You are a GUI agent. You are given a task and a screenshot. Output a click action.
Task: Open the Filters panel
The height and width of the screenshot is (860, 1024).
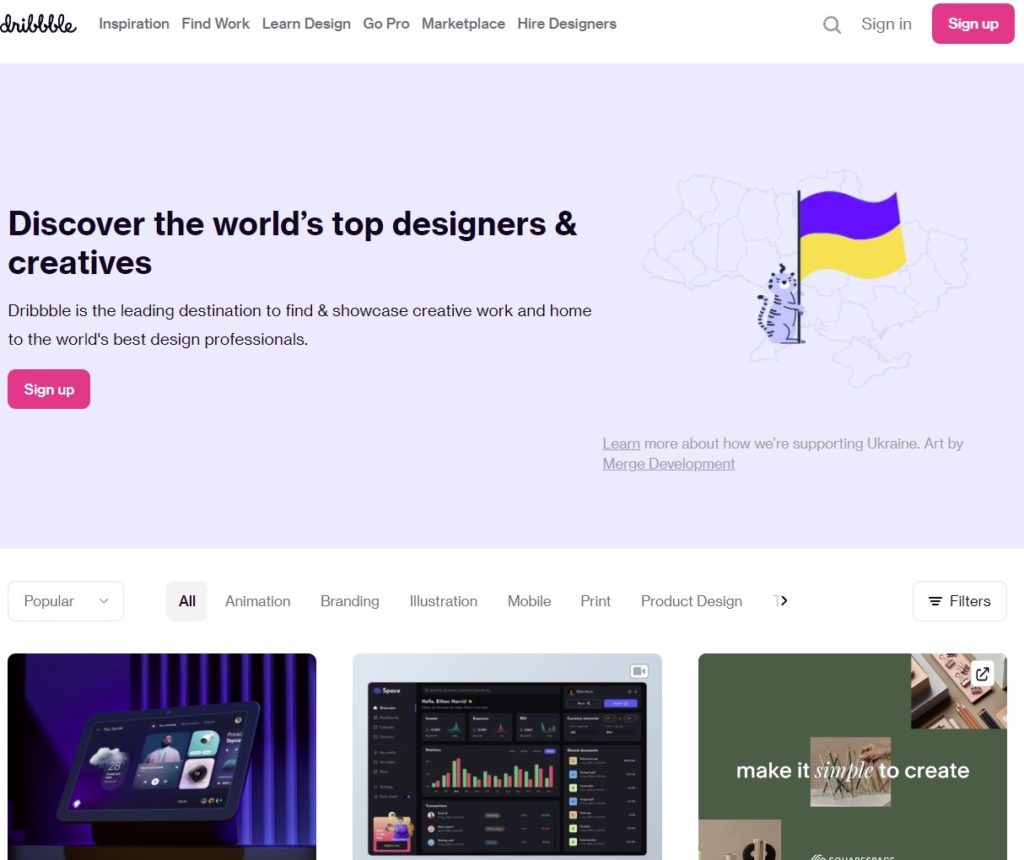point(959,601)
